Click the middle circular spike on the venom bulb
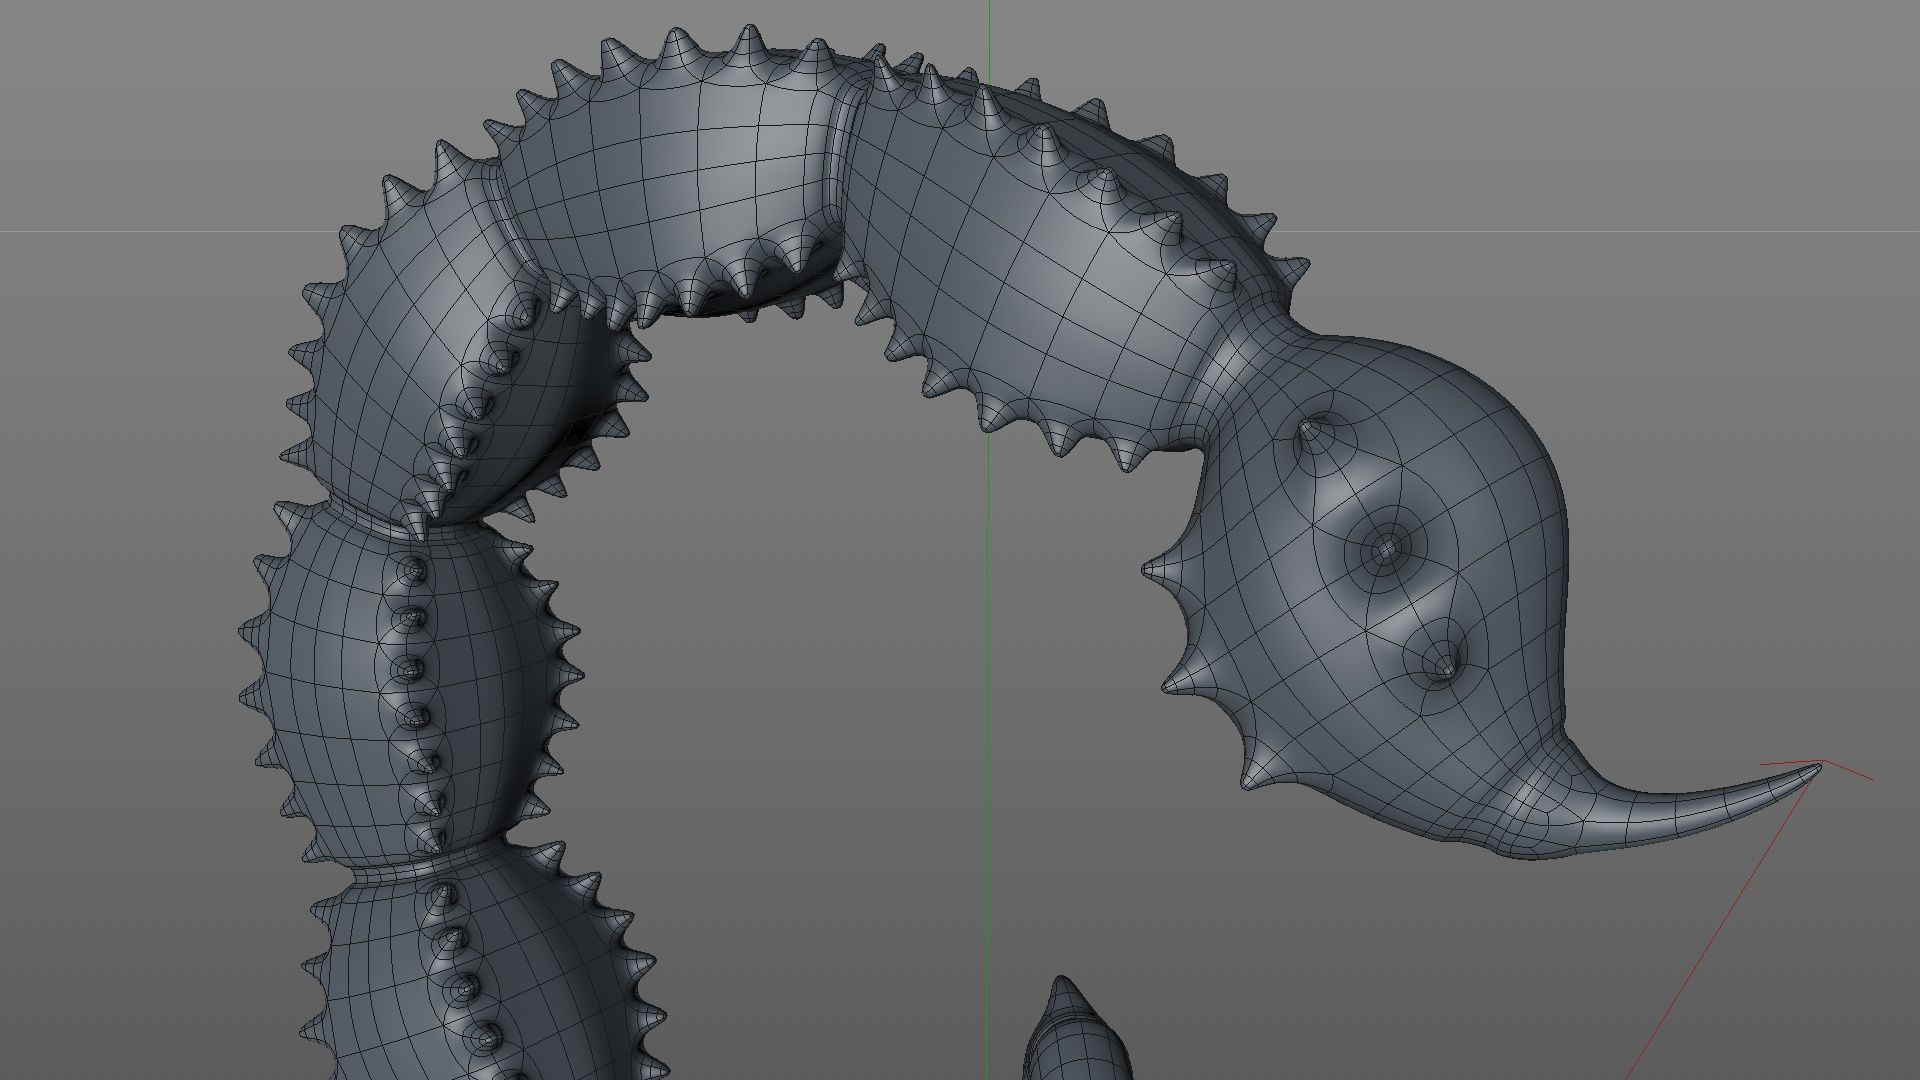 click(x=1386, y=549)
